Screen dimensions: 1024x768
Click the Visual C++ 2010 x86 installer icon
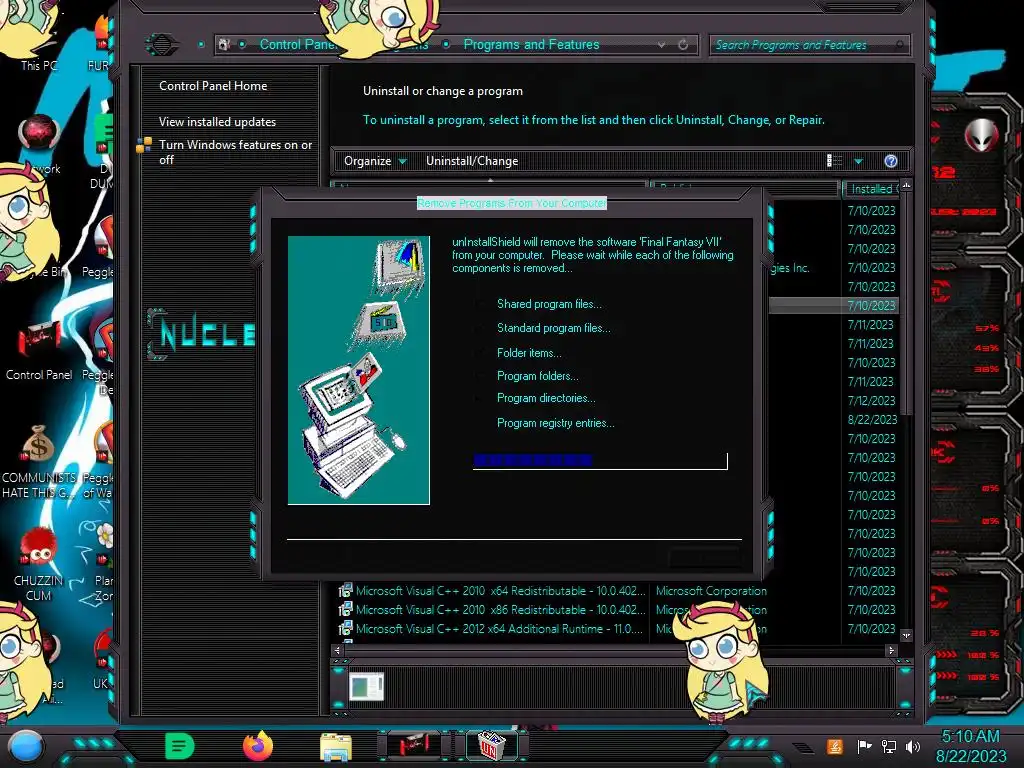click(x=345, y=610)
